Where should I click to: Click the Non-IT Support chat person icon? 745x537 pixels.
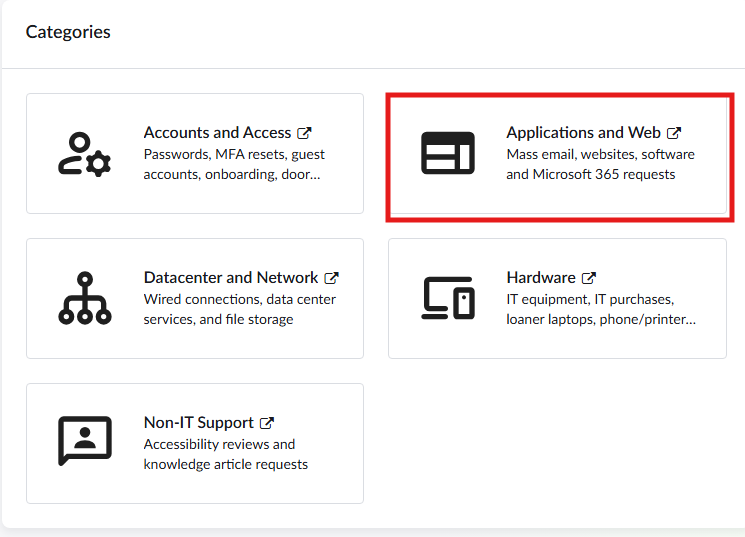(x=84, y=442)
